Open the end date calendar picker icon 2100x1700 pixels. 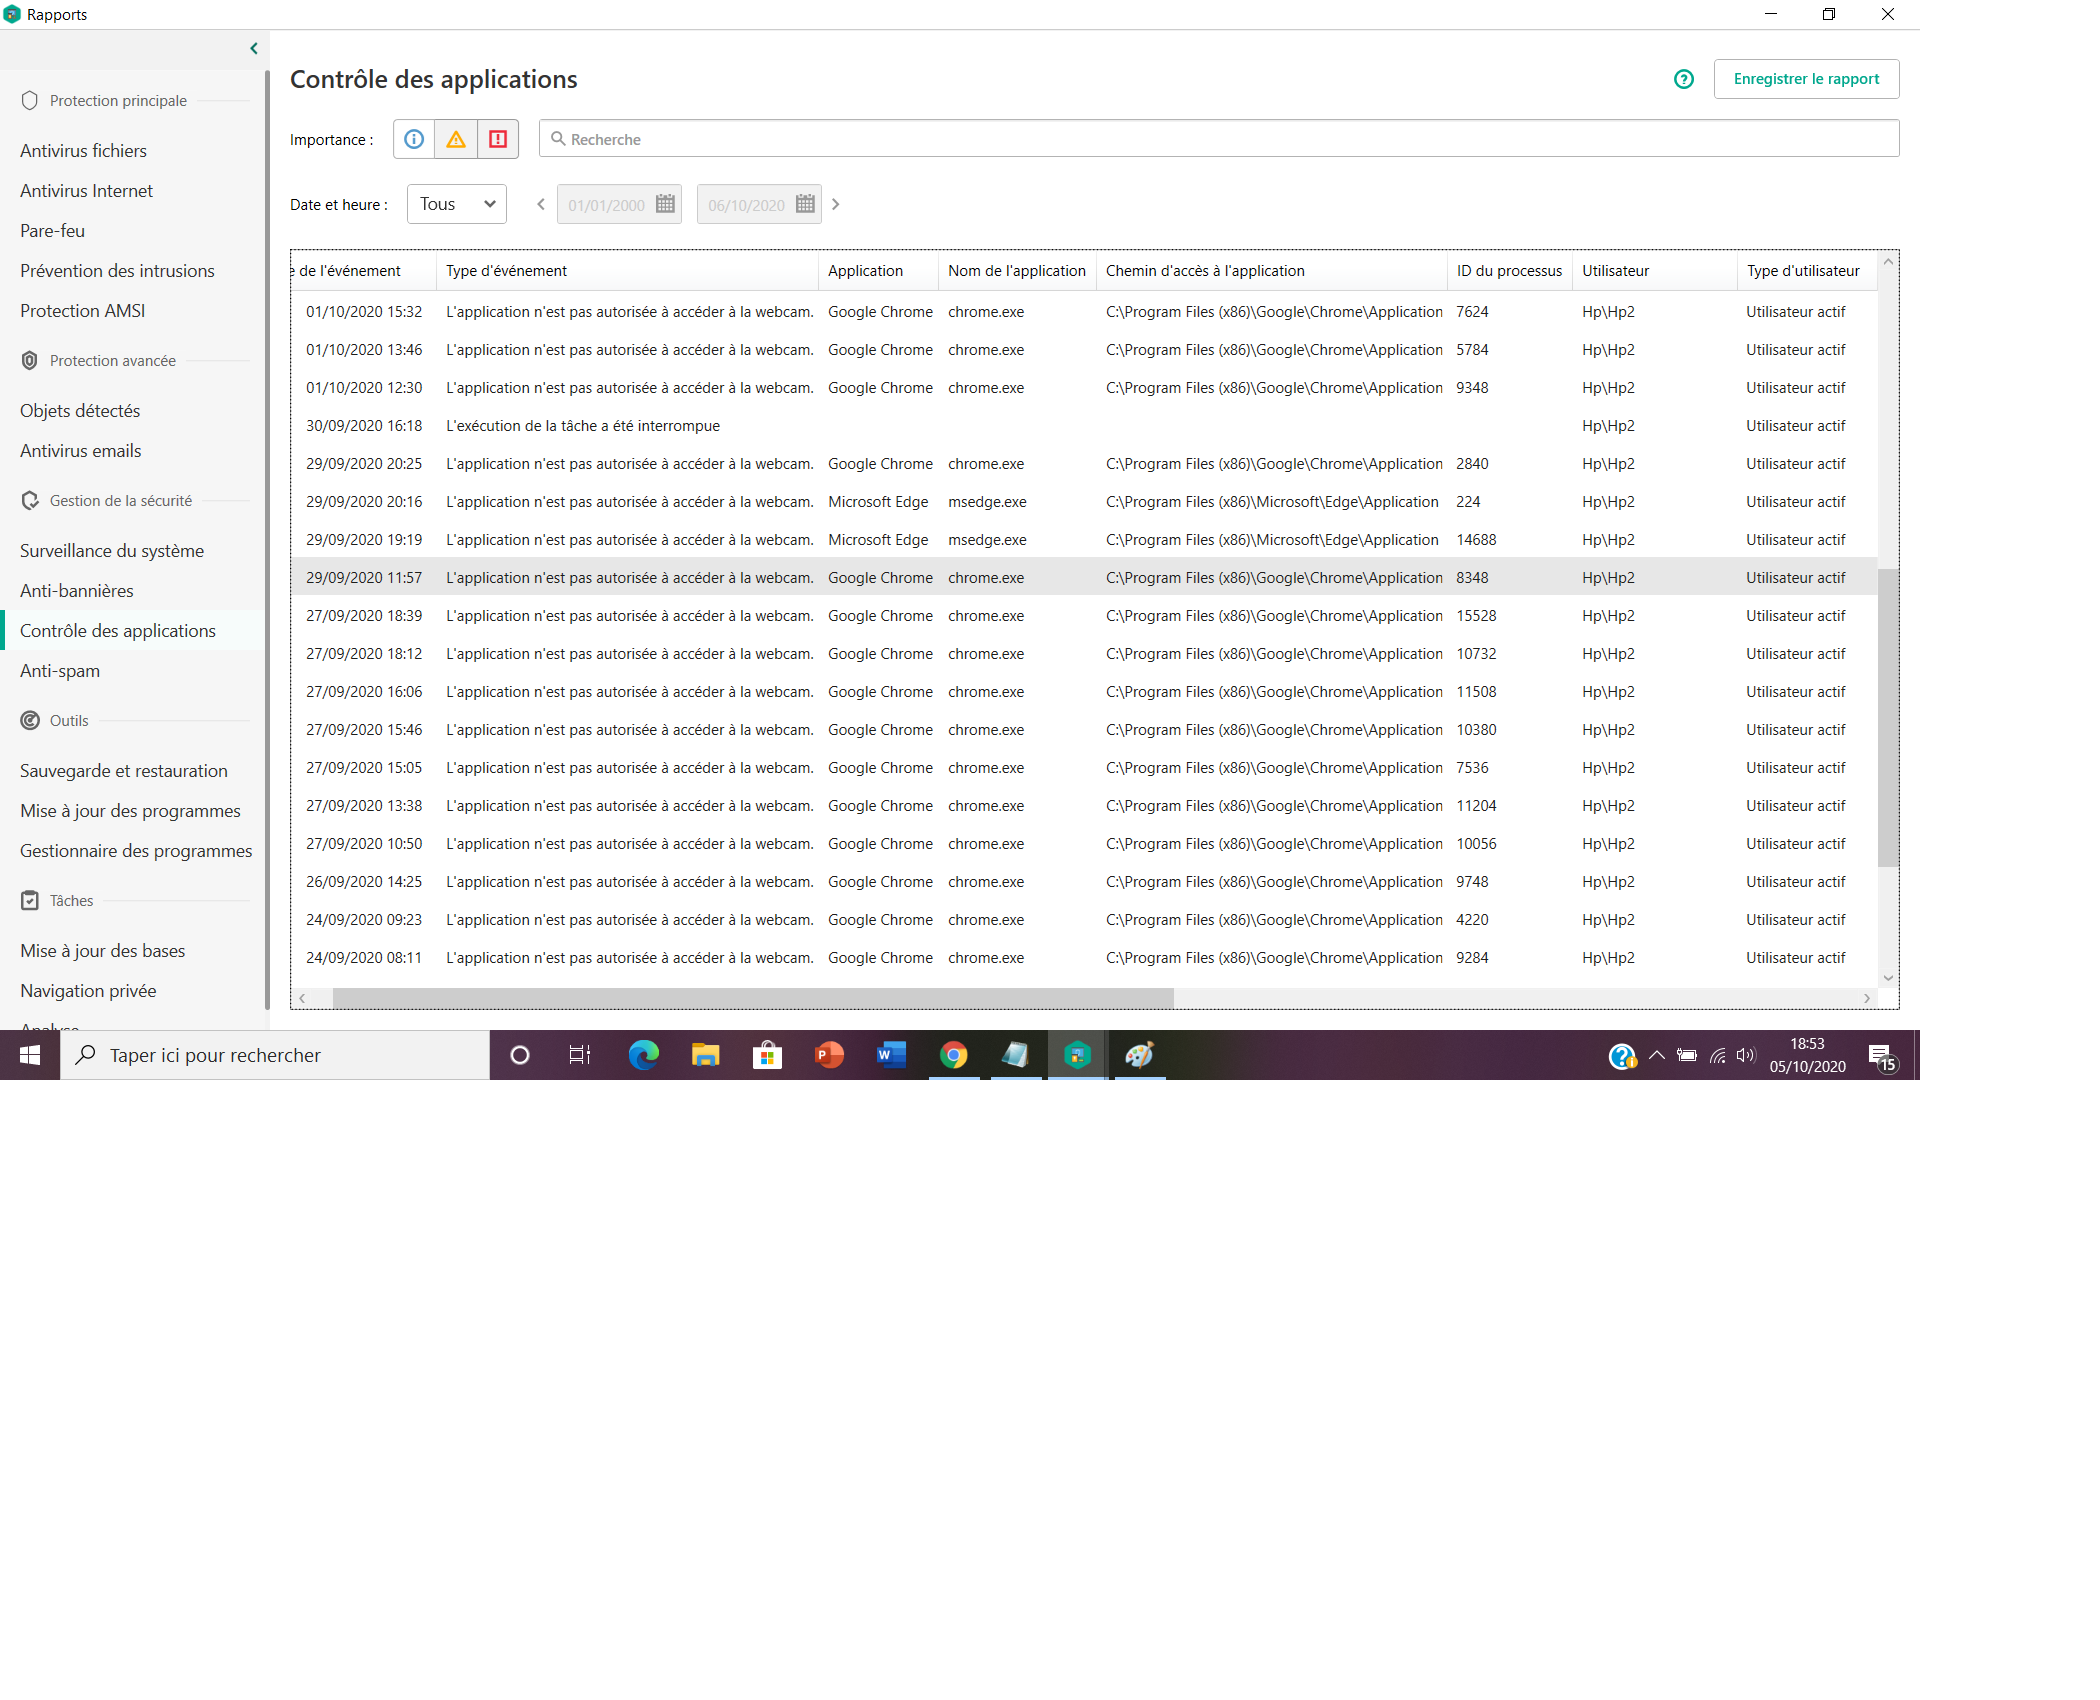point(805,204)
